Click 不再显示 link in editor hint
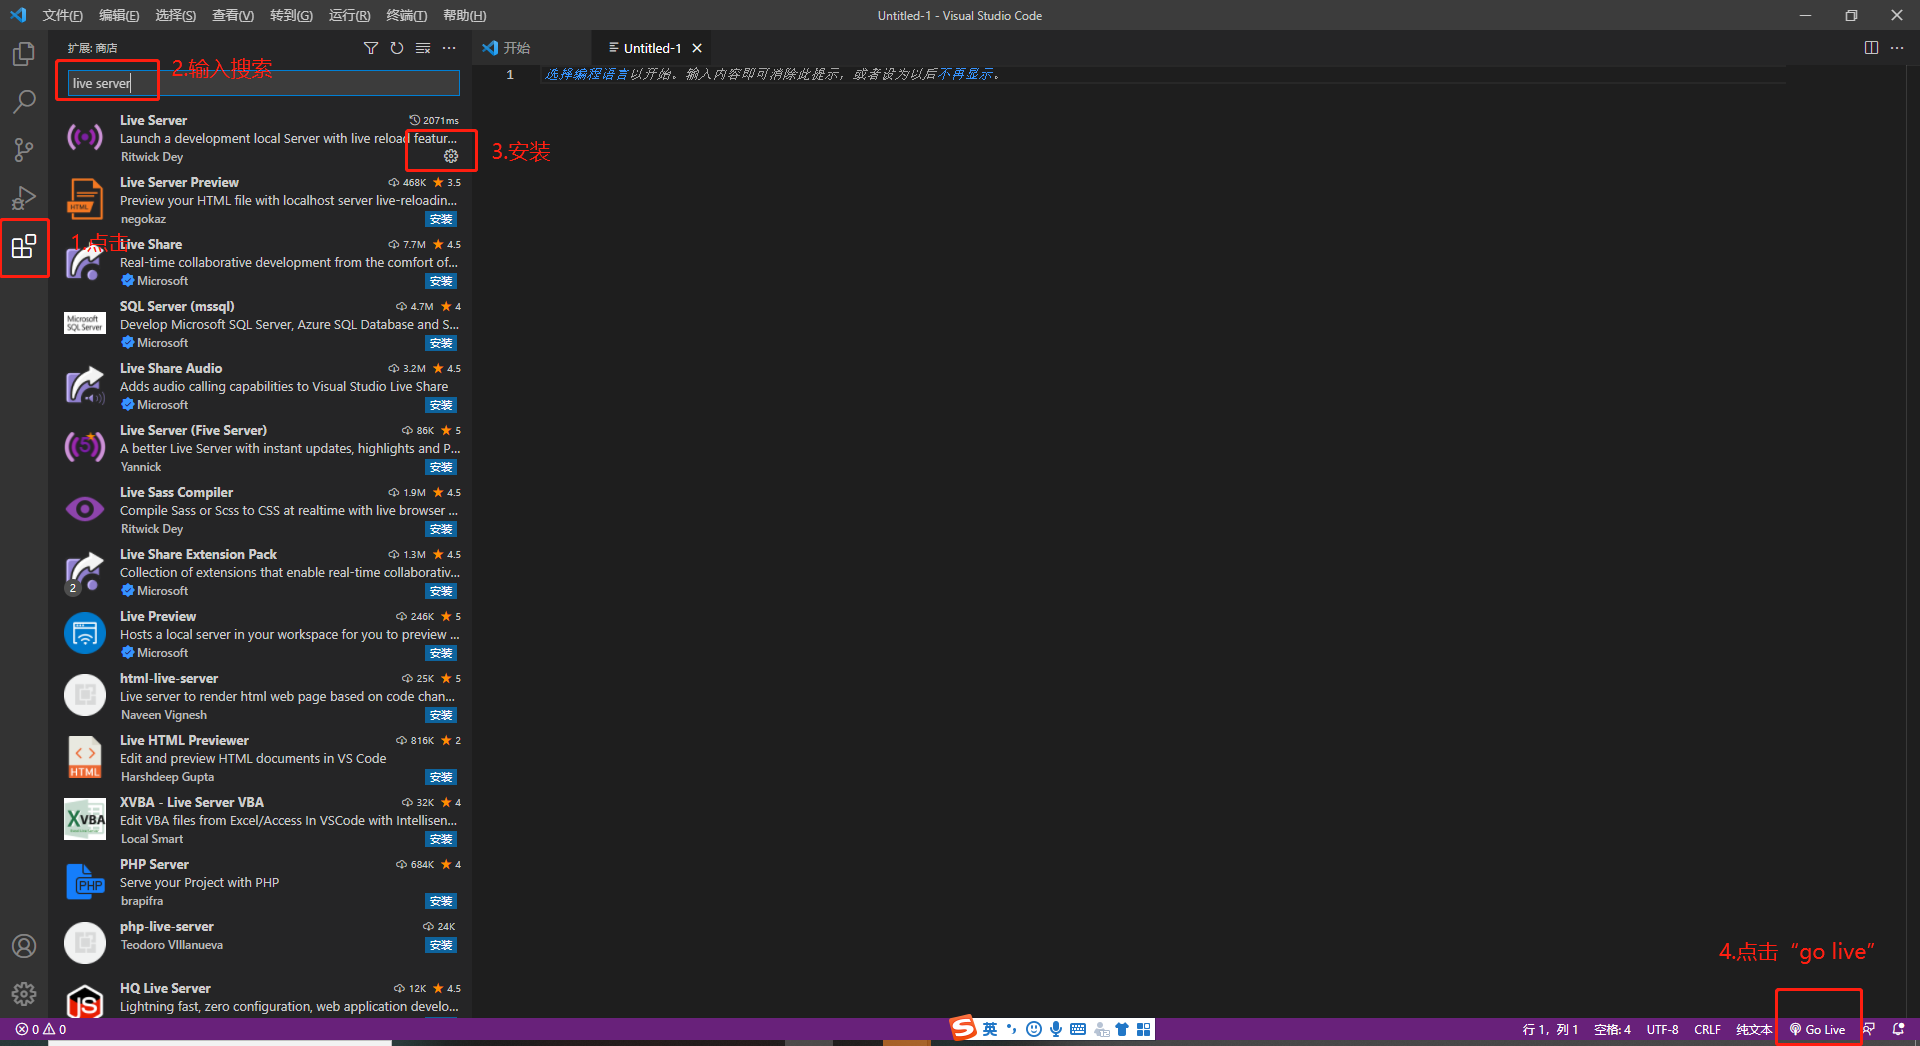This screenshot has height=1046, width=1920. pyautogui.click(x=966, y=74)
